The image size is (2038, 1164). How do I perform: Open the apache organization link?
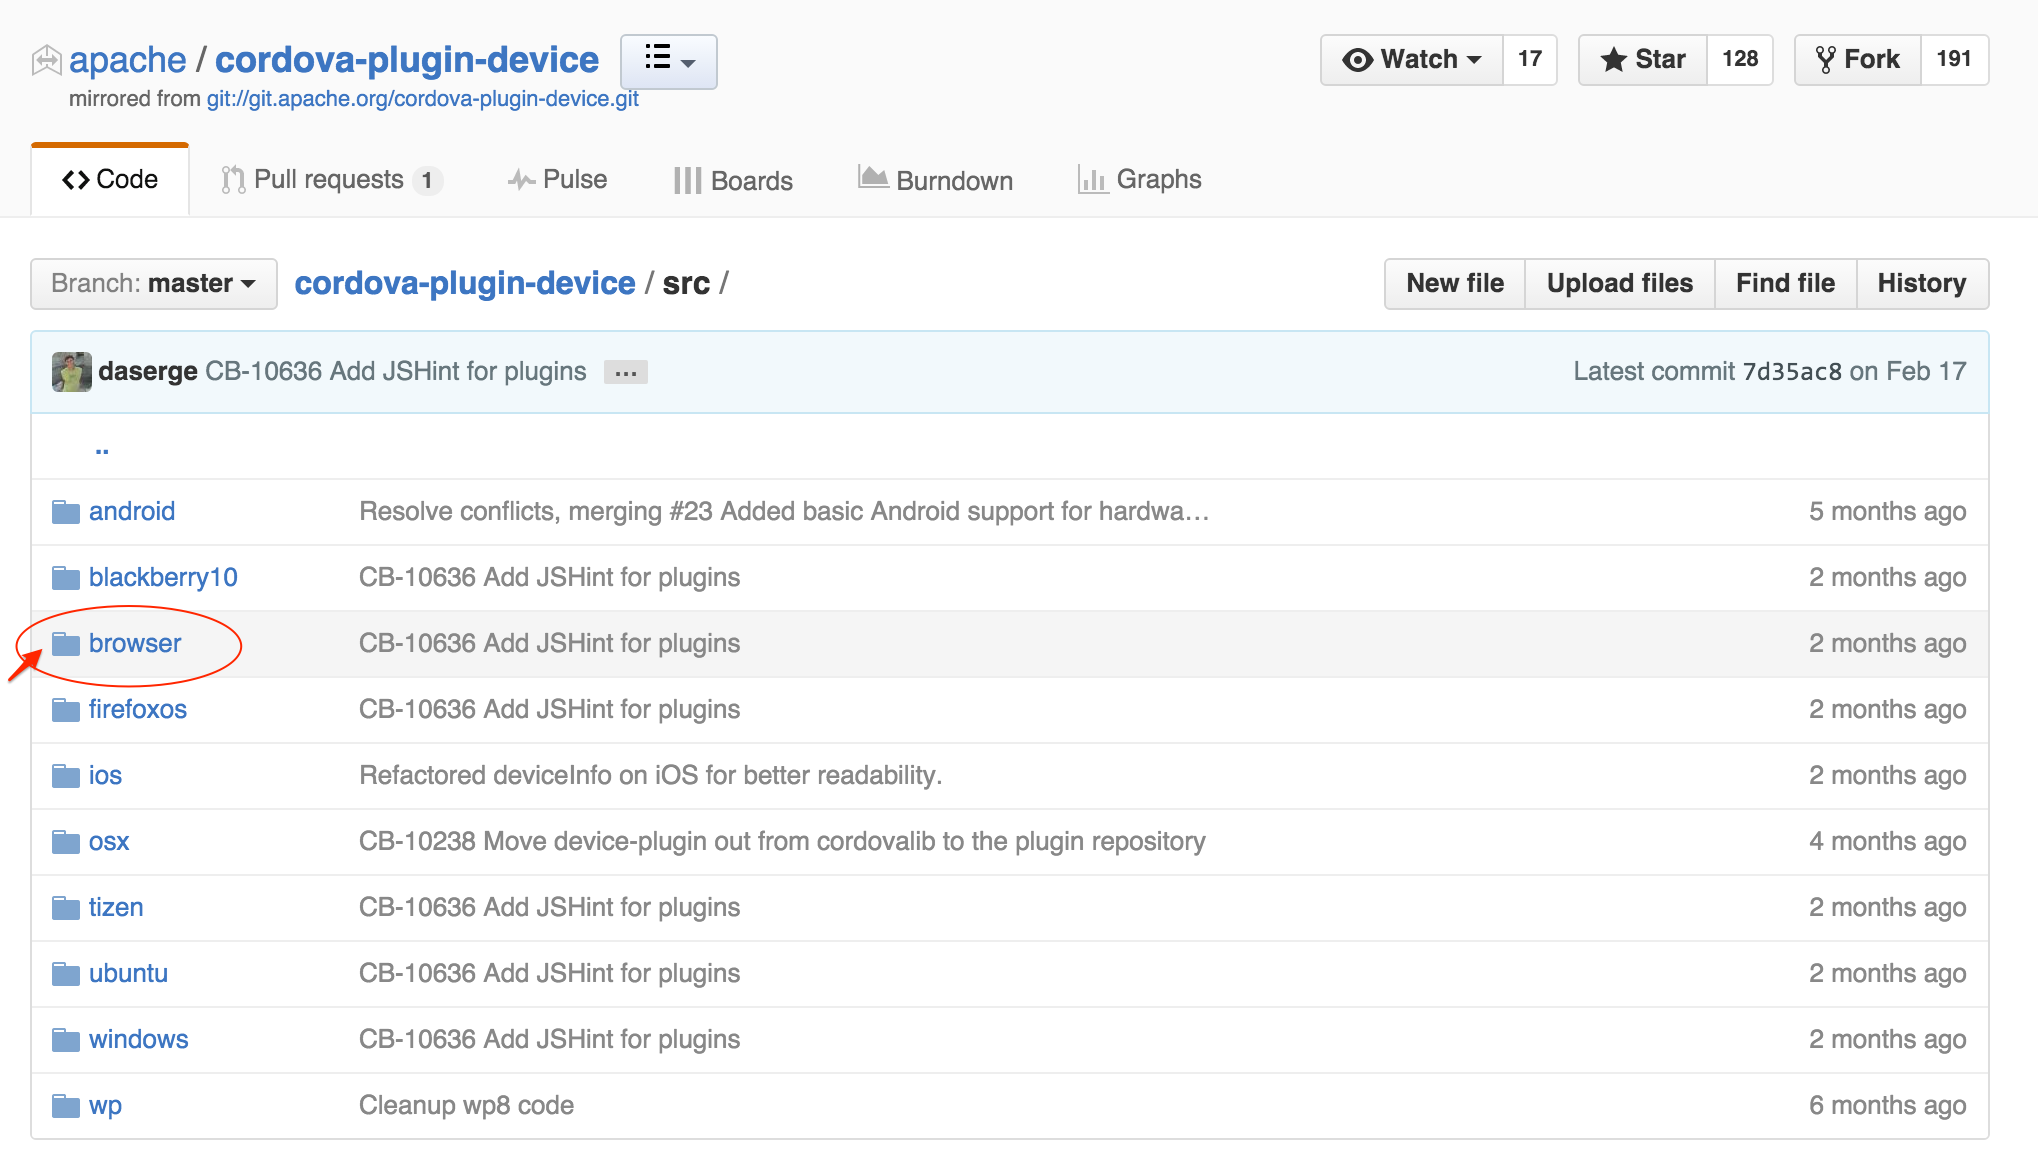point(127,60)
